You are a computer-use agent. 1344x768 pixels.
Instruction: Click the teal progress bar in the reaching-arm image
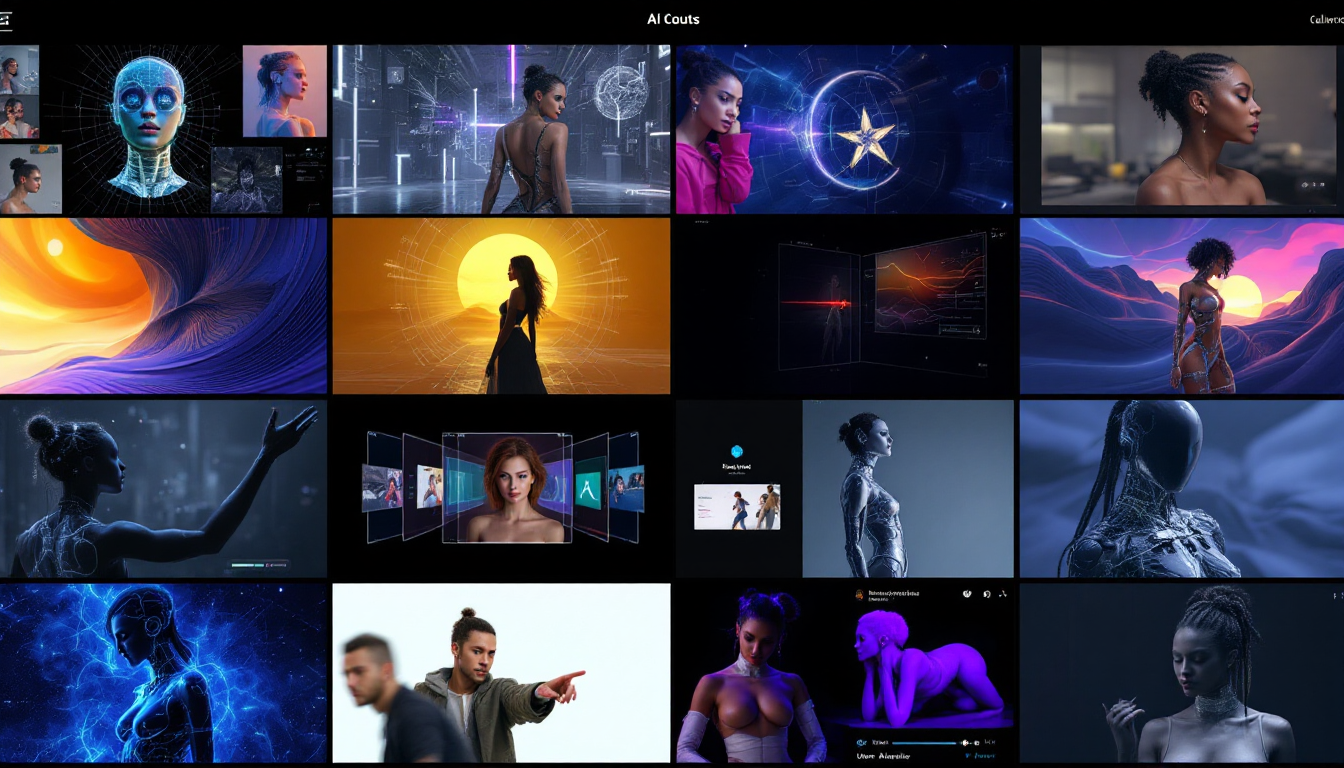click(x=259, y=565)
